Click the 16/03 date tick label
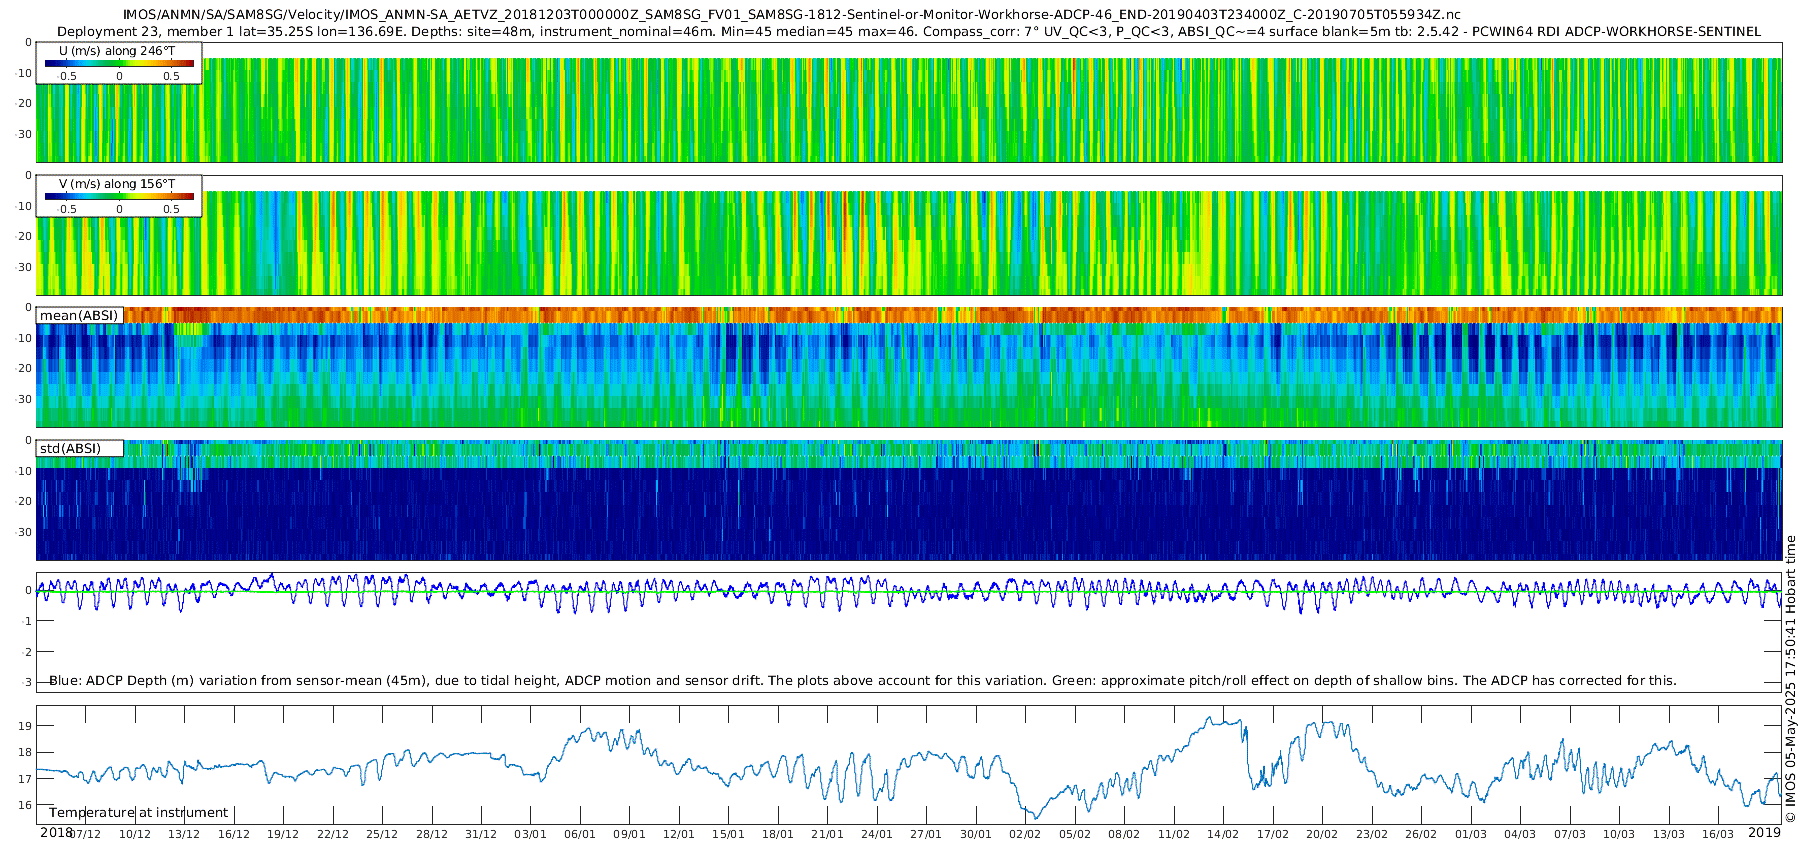This screenshot has width=1800, height=850. [1718, 834]
